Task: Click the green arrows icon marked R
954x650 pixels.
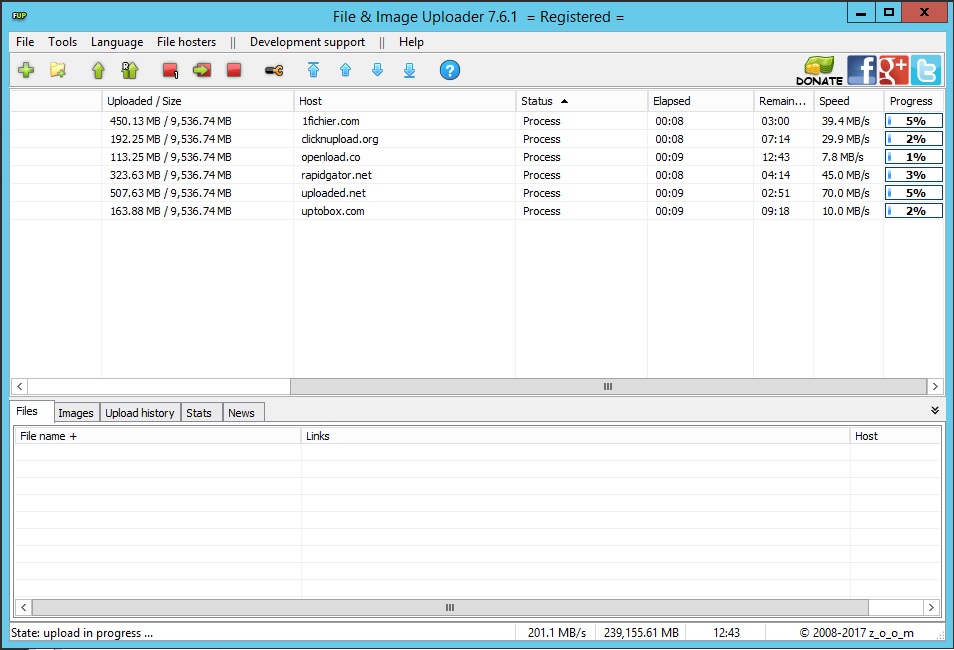Action: (x=130, y=70)
